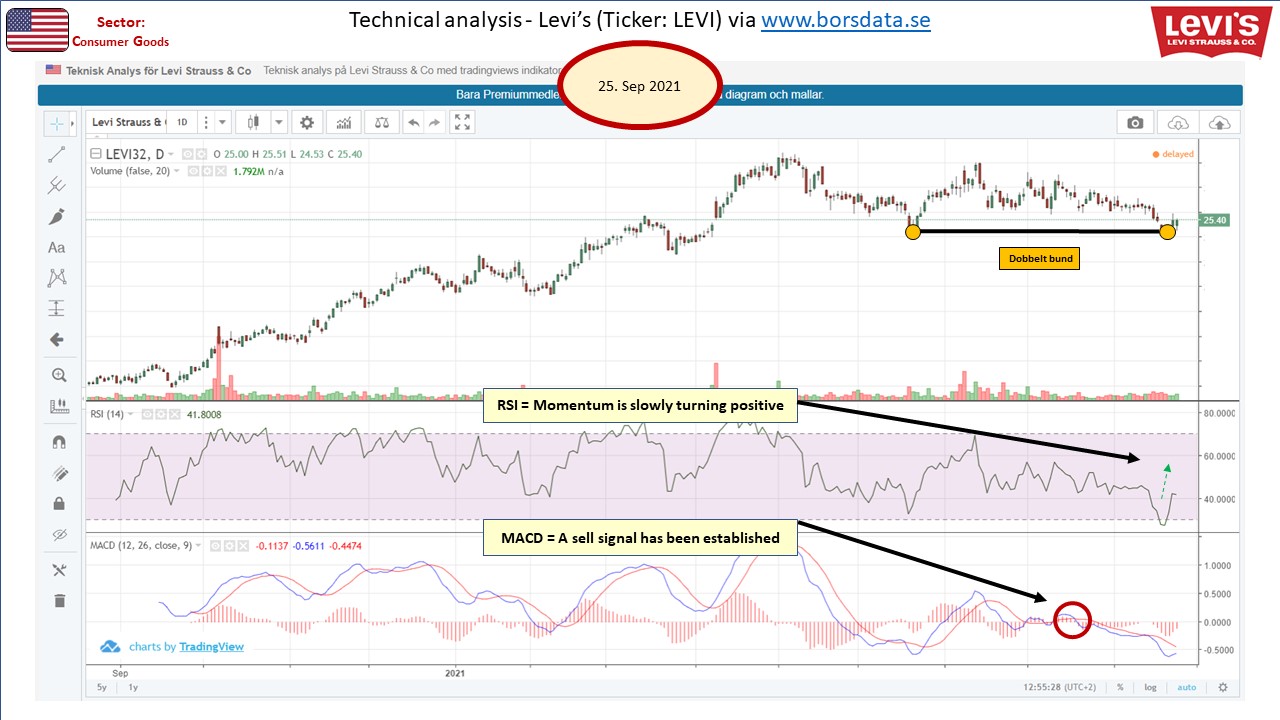Open the MACD (12, 26, close, 9) dropdown

coord(198,545)
